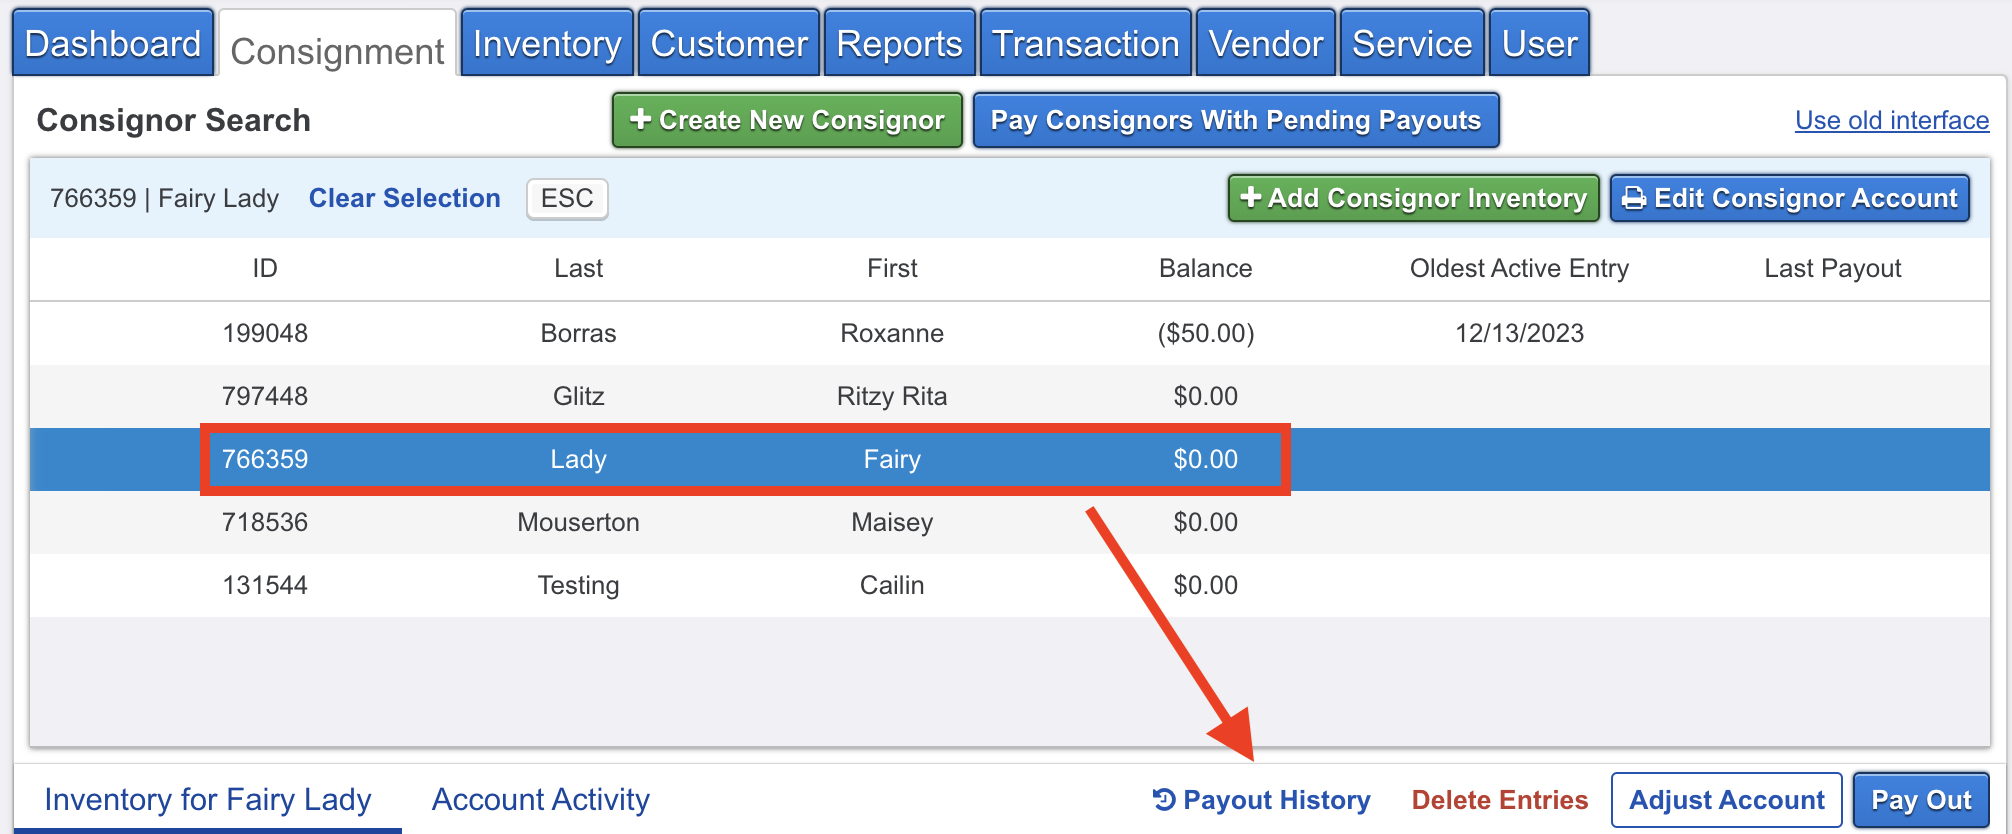Image resolution: width=2012 pixels, height=834 pixels.
Task: Switch to the Inventory tab
Action: 547,44
